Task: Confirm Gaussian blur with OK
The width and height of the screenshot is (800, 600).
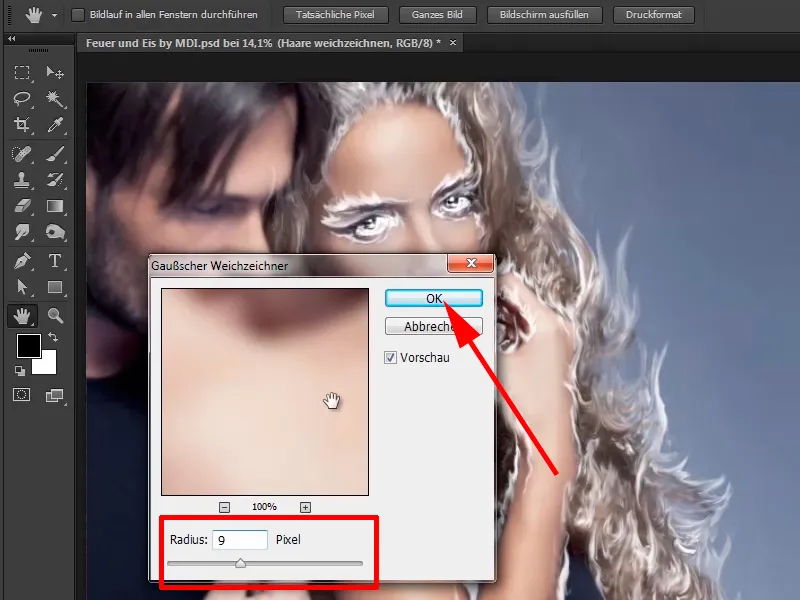Action: pyautogui.click(x=434, y=298)
